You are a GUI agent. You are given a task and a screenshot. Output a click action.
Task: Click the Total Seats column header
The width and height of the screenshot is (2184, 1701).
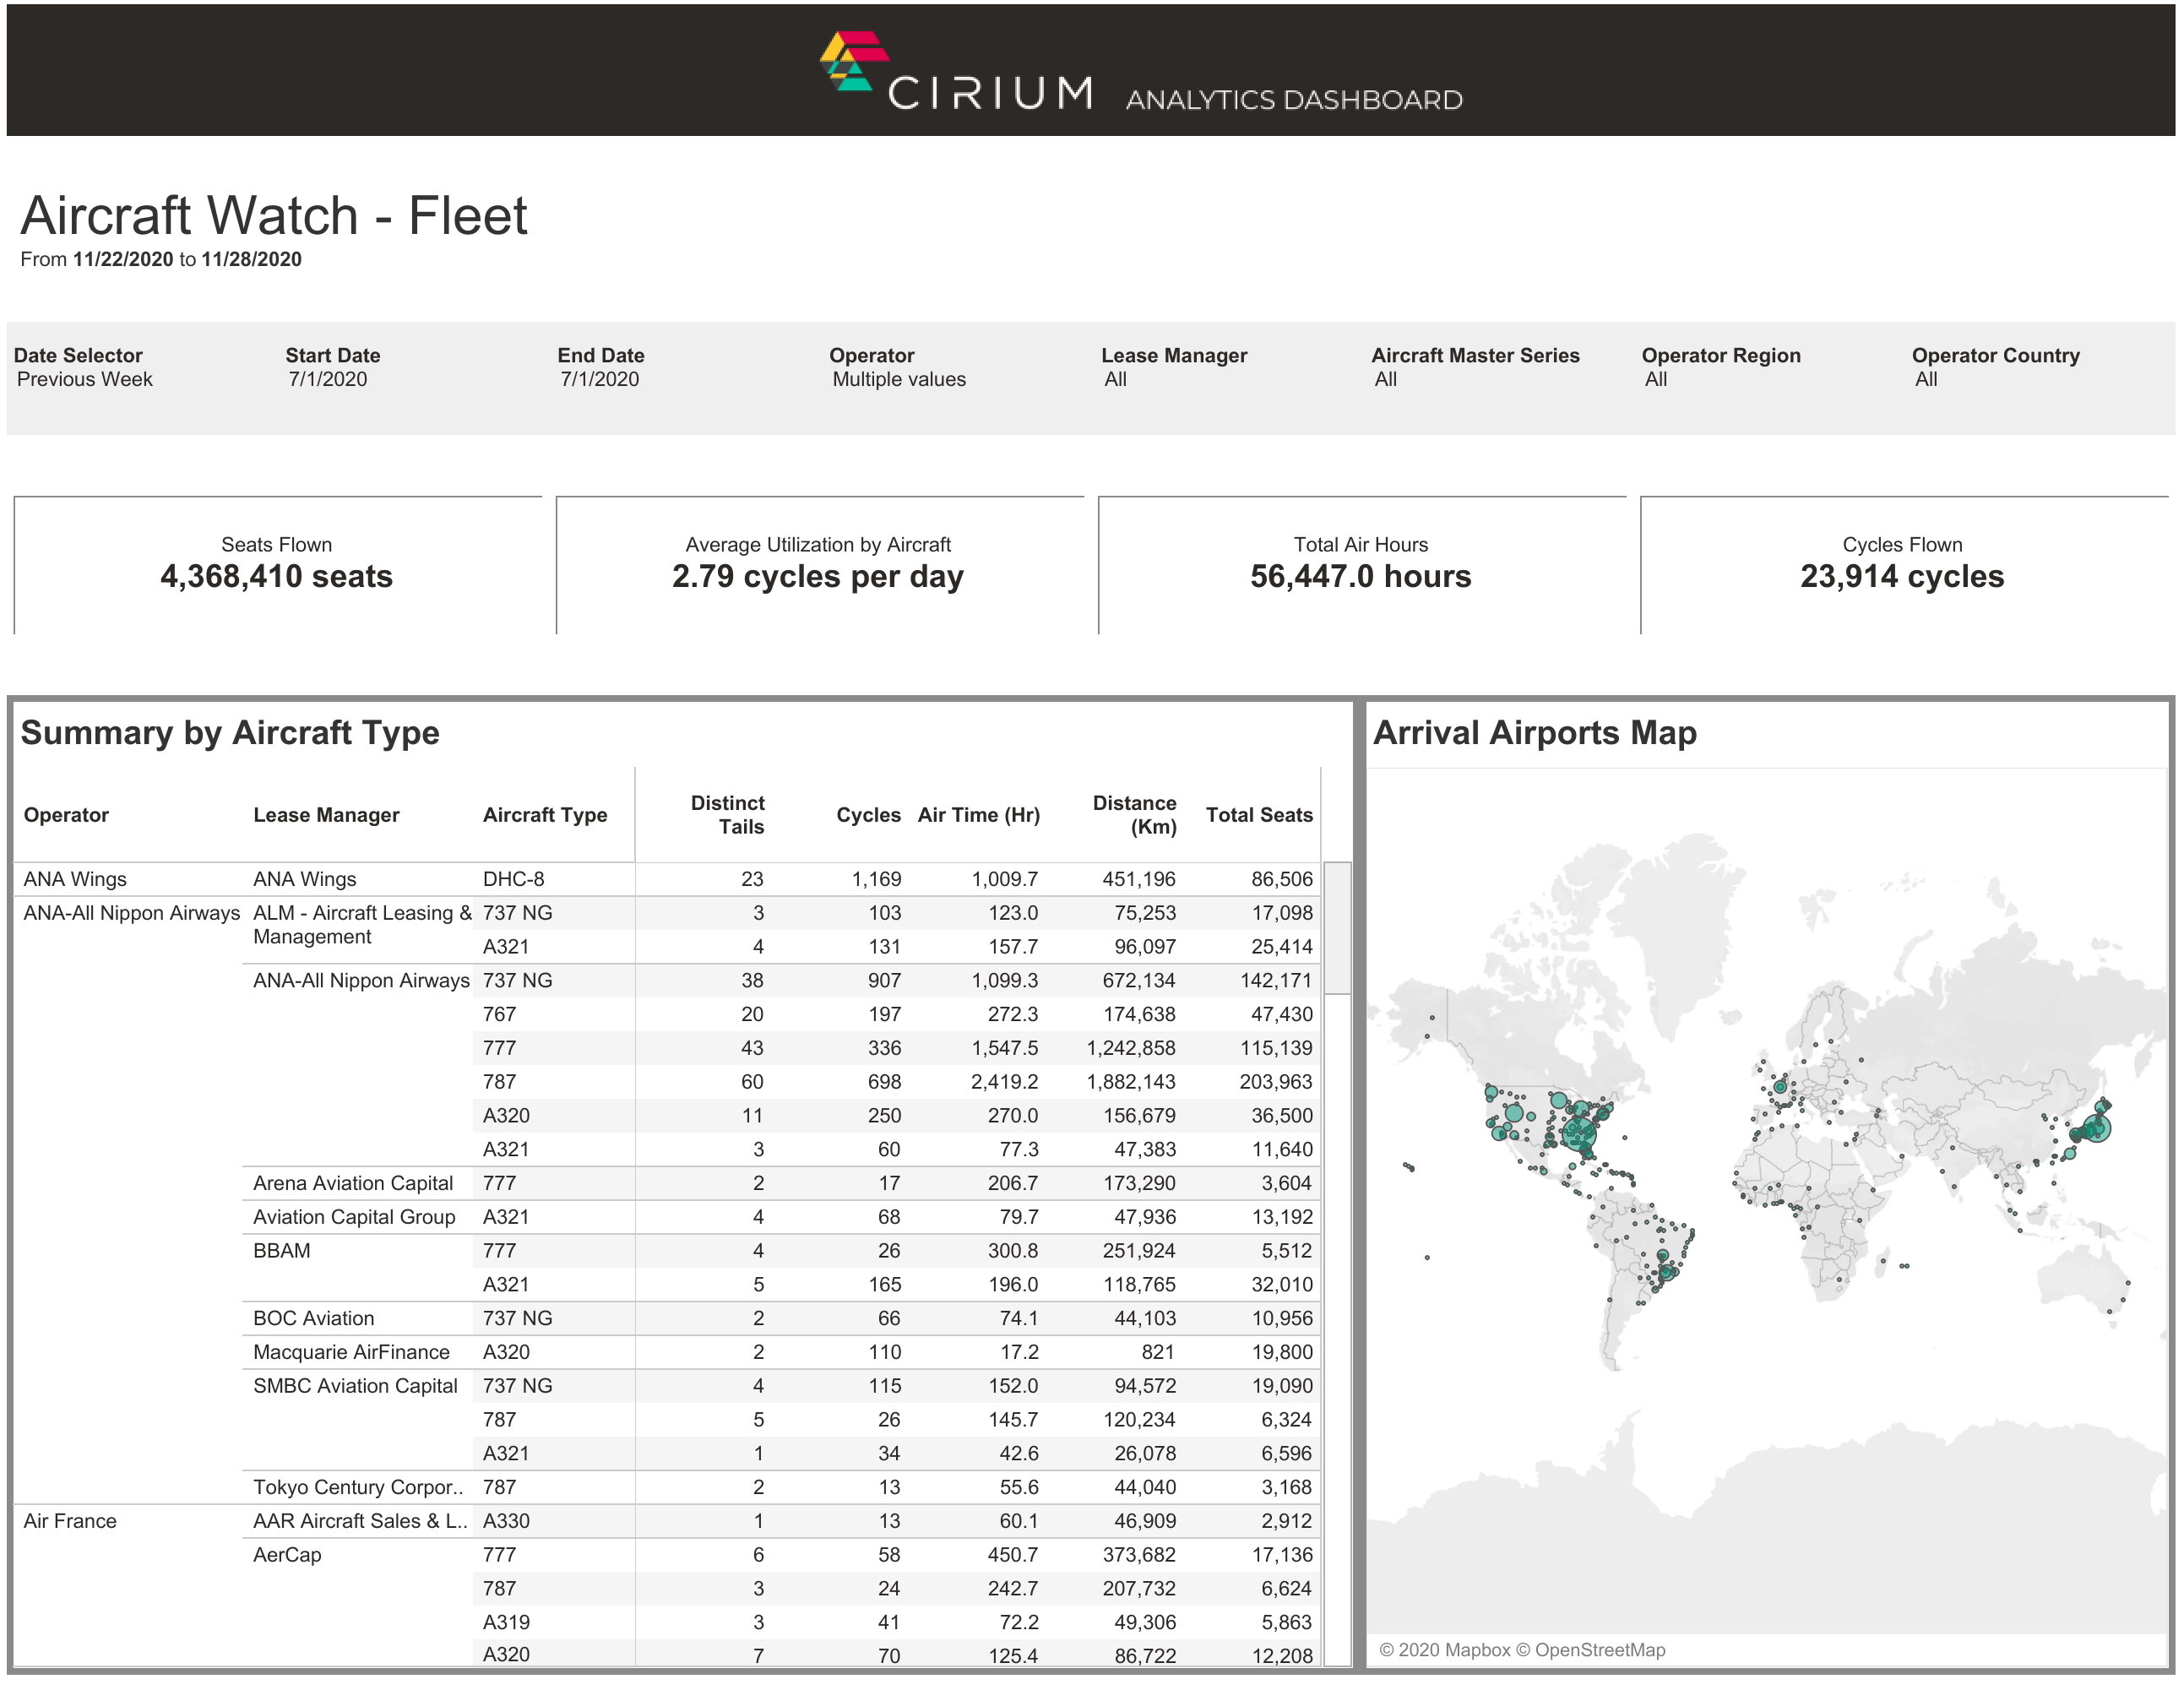click(x=1259, y=815)
